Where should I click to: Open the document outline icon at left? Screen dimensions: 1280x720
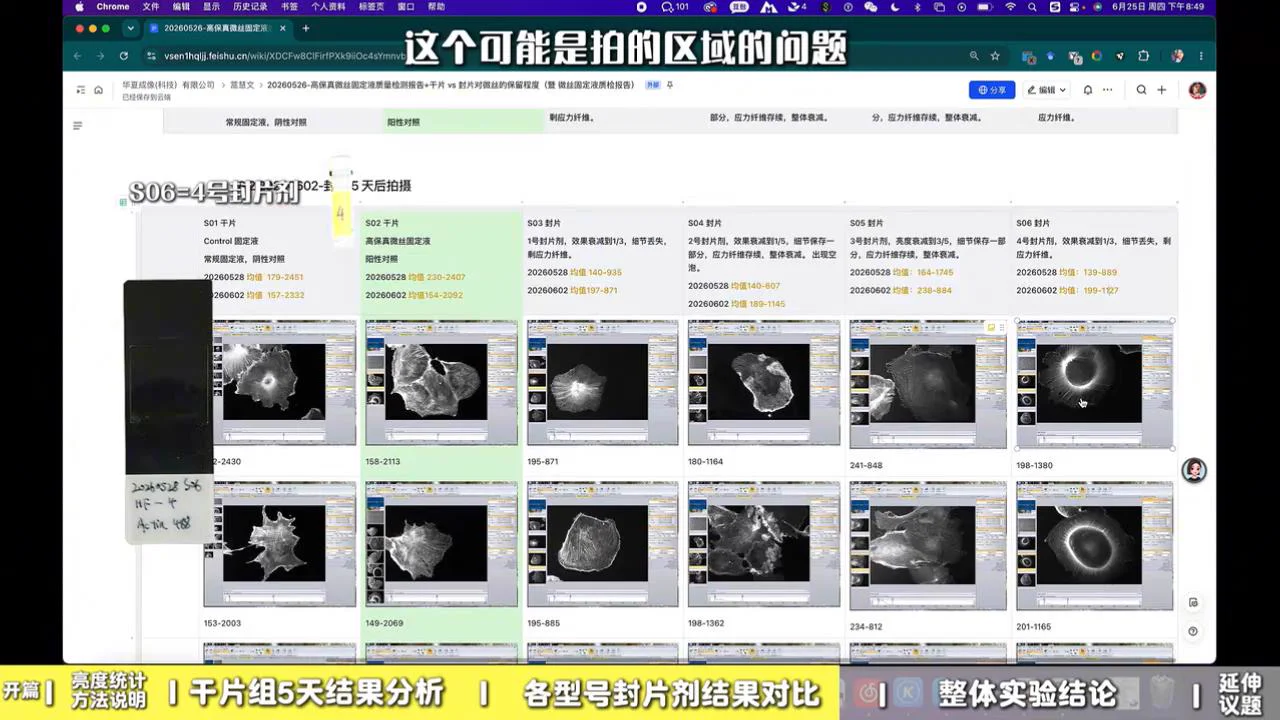(77, 126)
